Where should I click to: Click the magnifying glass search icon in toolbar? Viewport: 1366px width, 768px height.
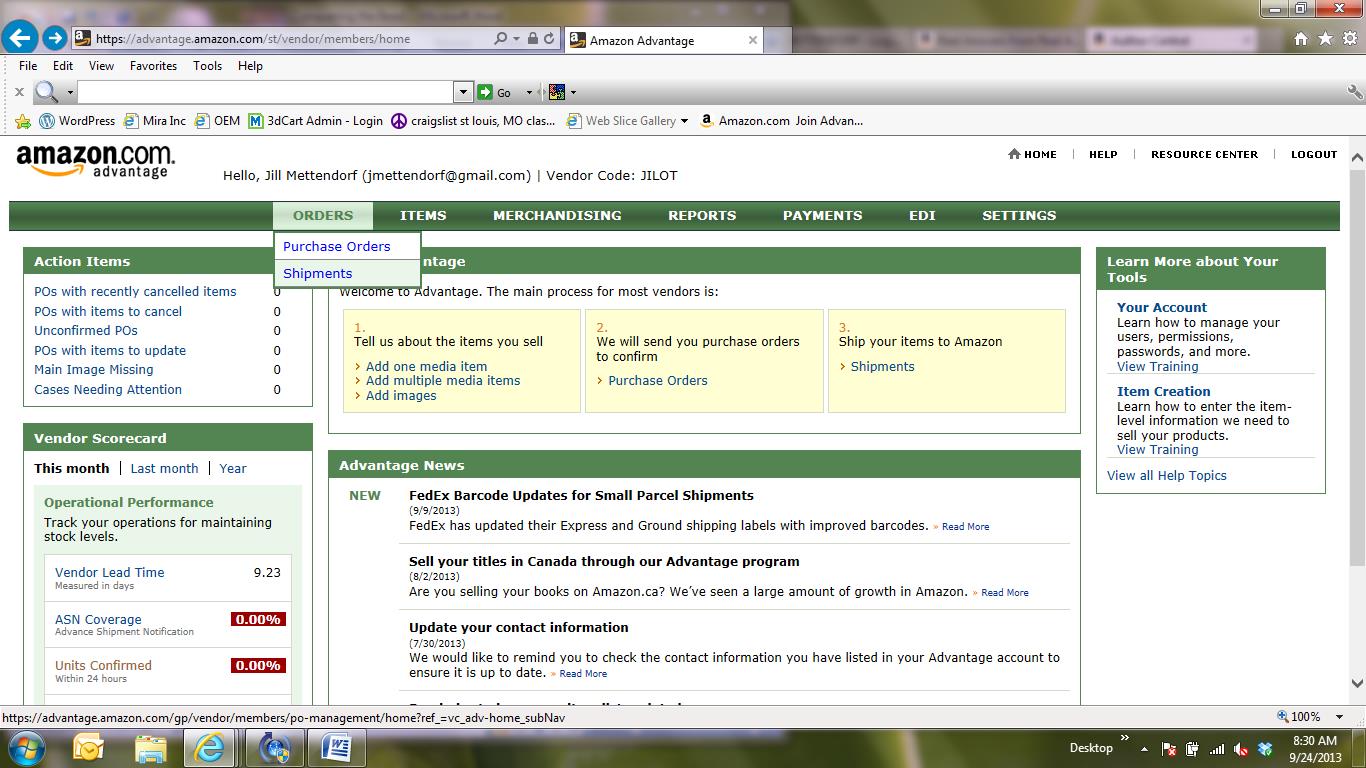pyautogui.click(x=46, y=92)
